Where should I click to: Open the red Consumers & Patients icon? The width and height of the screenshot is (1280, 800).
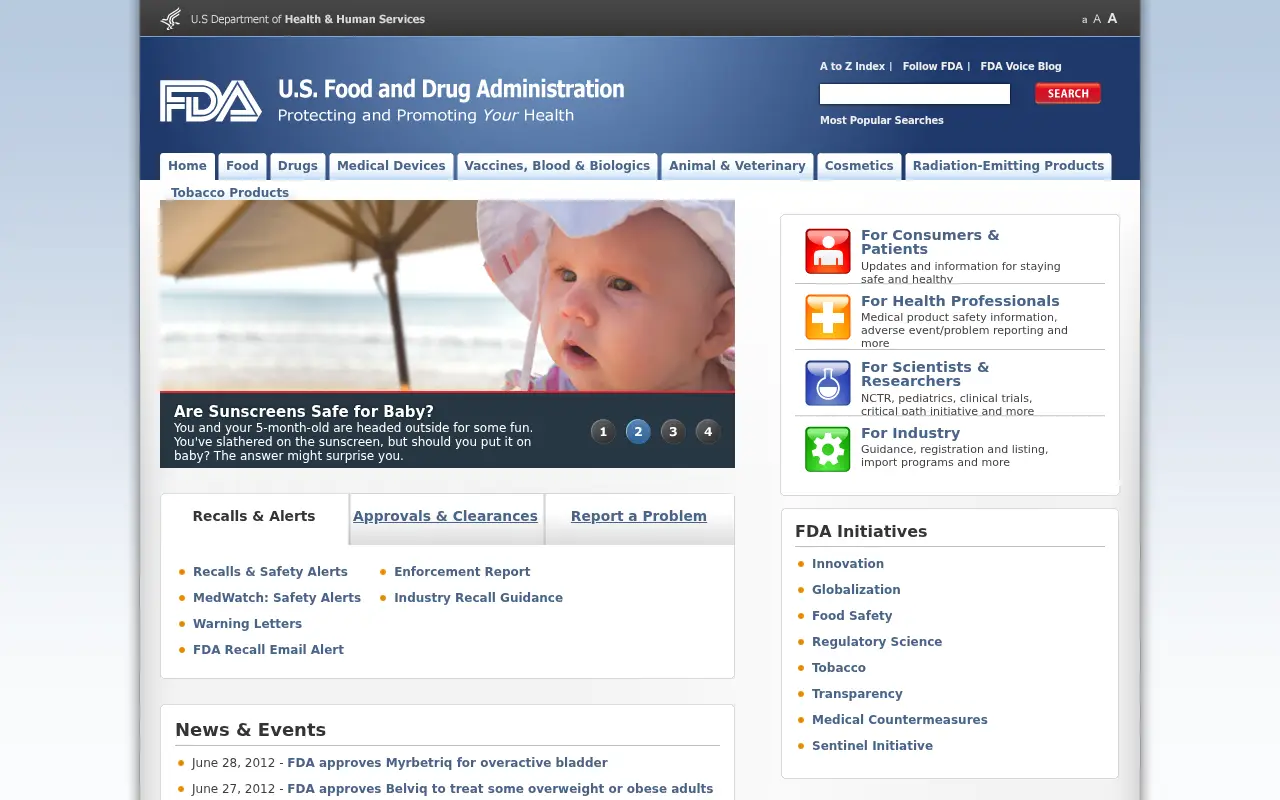click(828, 251)
